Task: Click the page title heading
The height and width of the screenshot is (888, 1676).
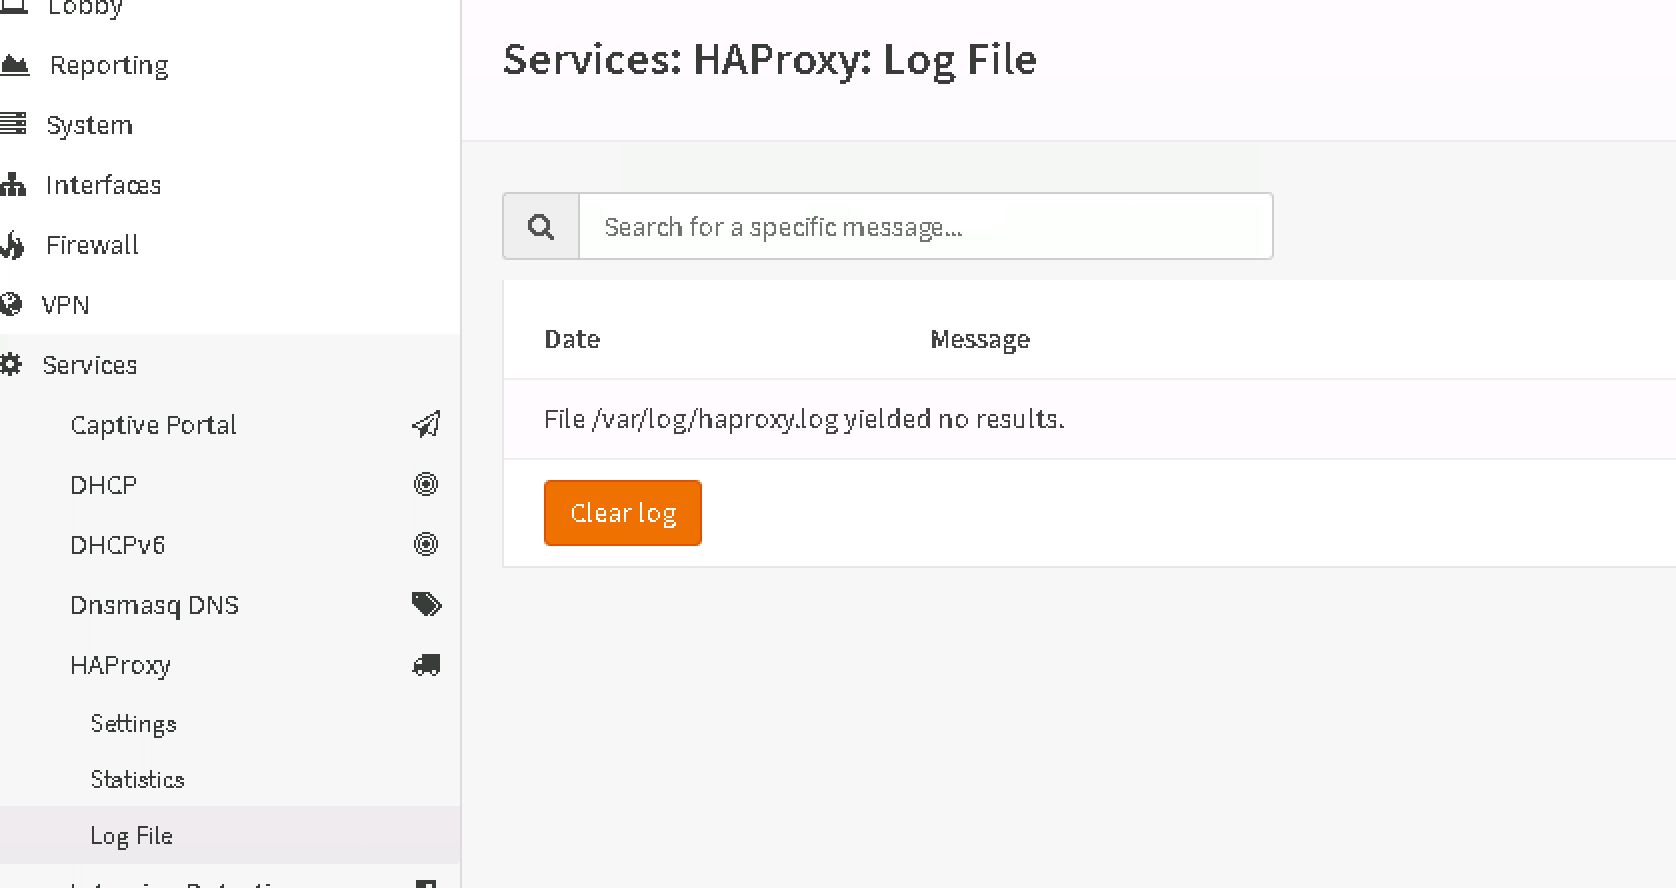Action: click(770, 60)
